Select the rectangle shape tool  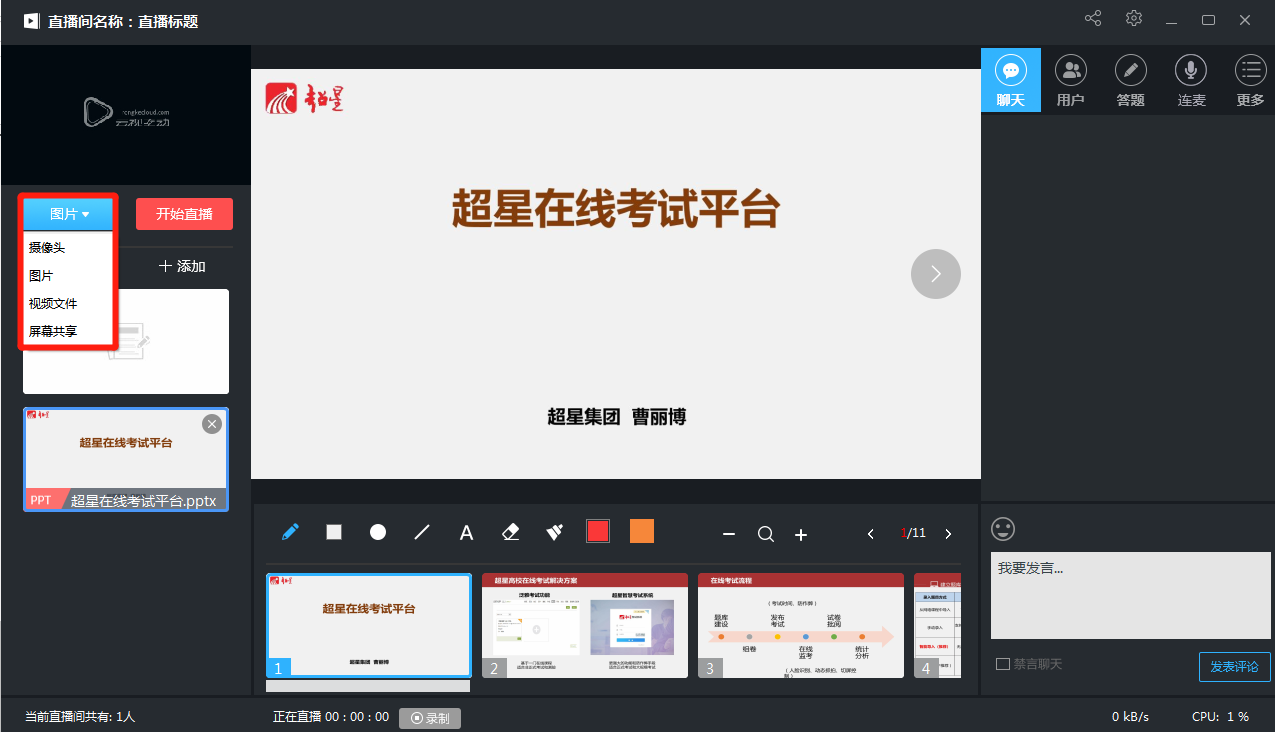click(x=334, y=532)
